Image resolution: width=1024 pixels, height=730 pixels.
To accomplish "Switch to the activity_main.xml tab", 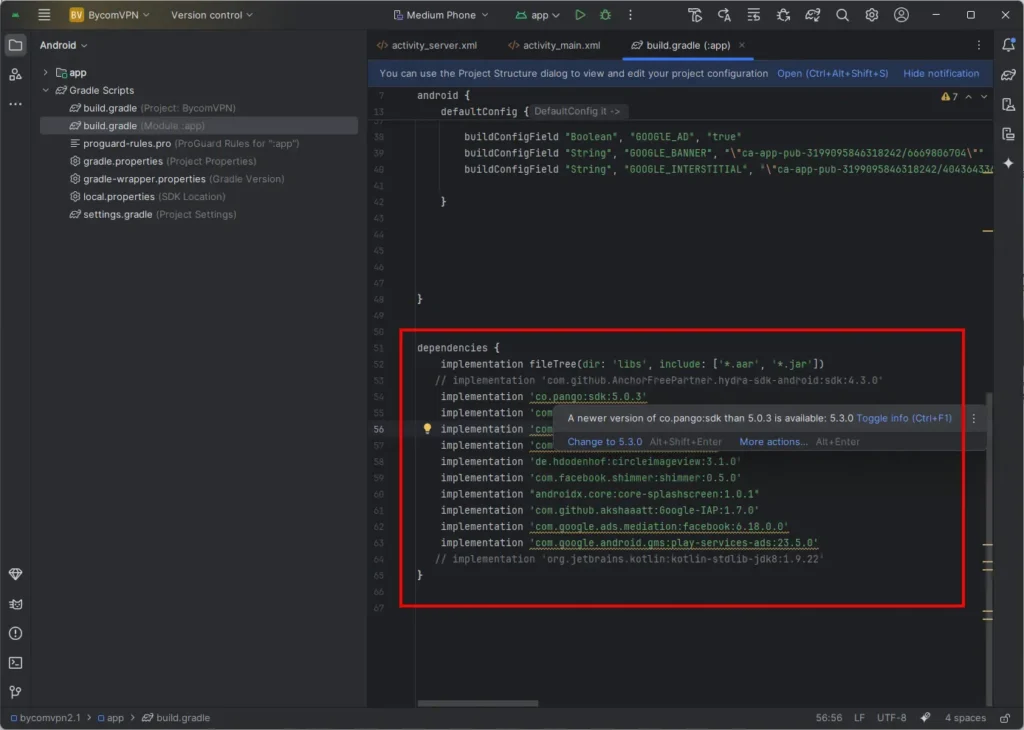I will pyautogui.click(x=554, y=45).
